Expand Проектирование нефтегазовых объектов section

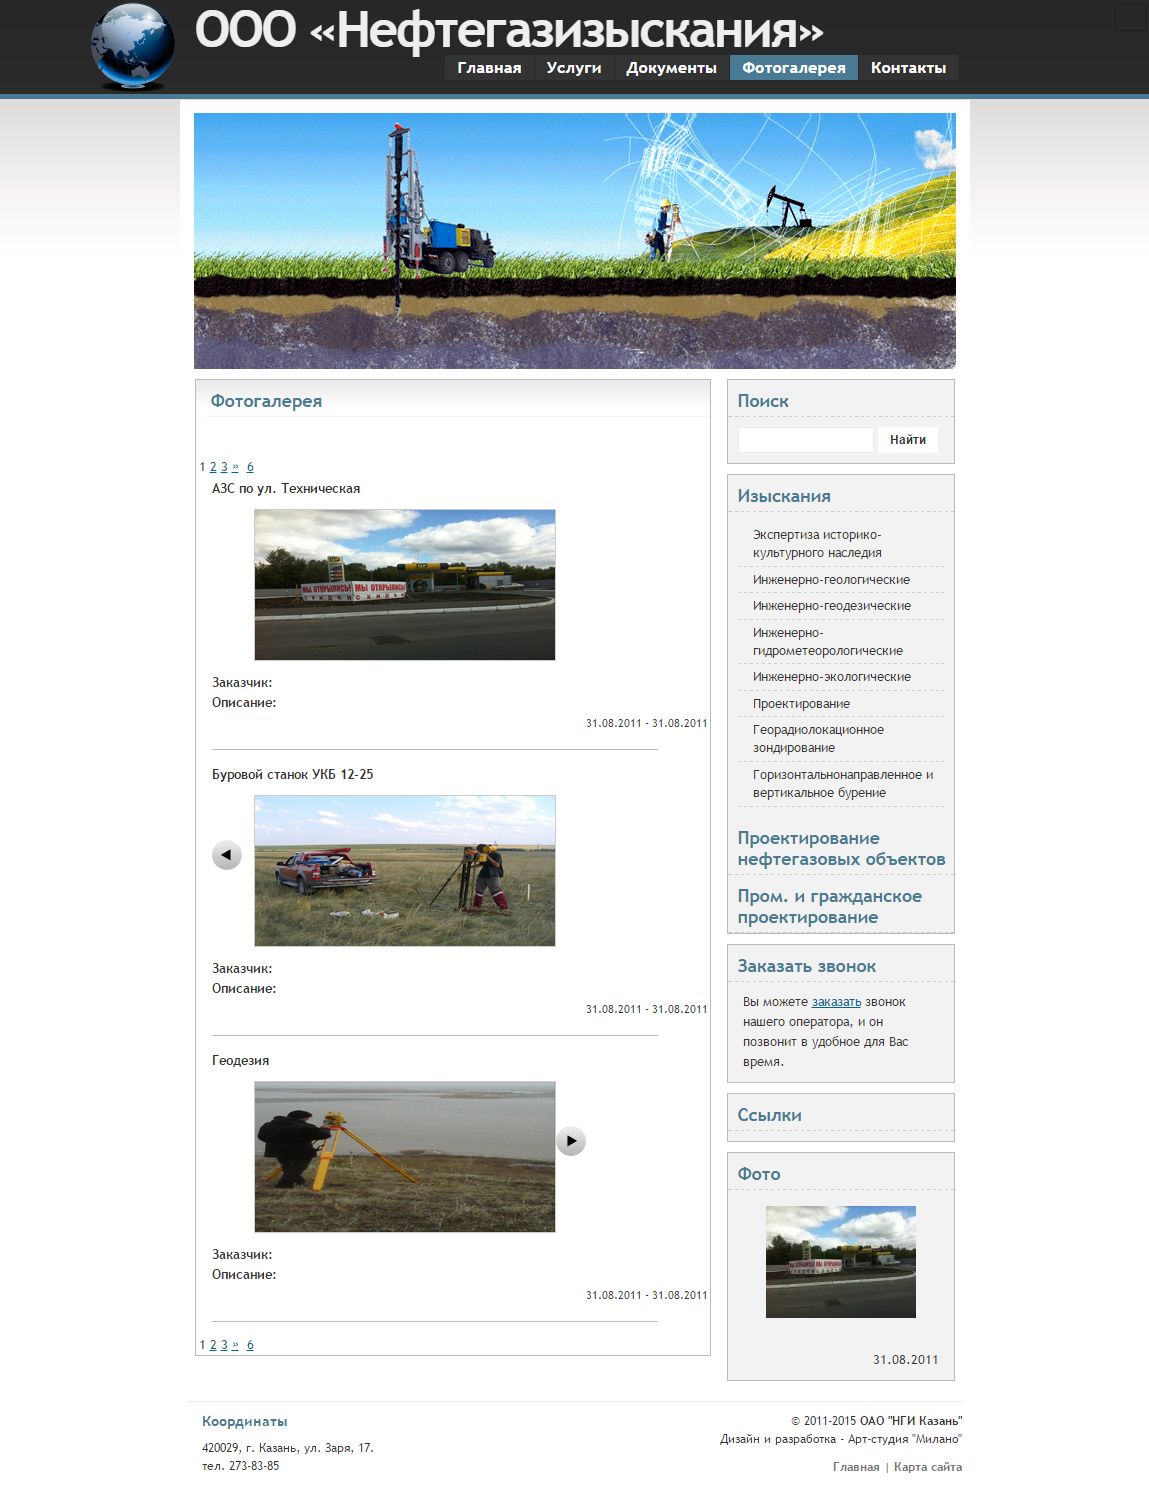pos(841,849)
